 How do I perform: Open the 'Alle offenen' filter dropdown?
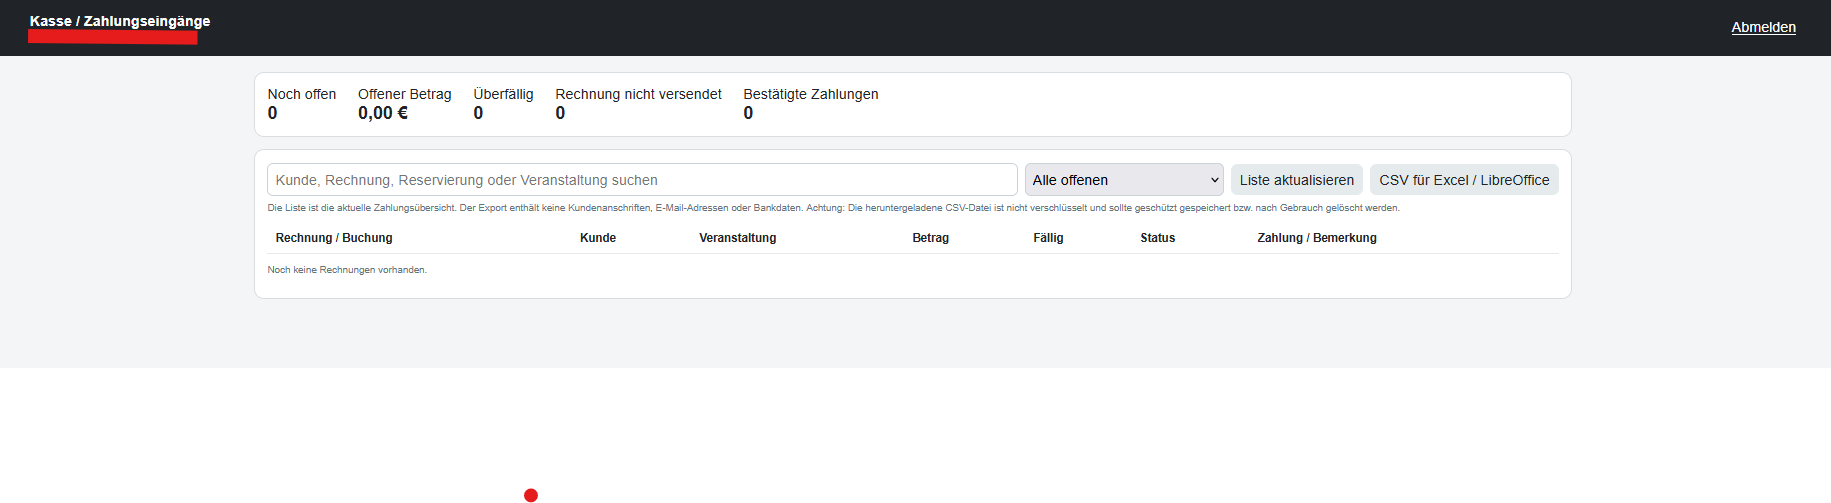[x=1124, y=180]
